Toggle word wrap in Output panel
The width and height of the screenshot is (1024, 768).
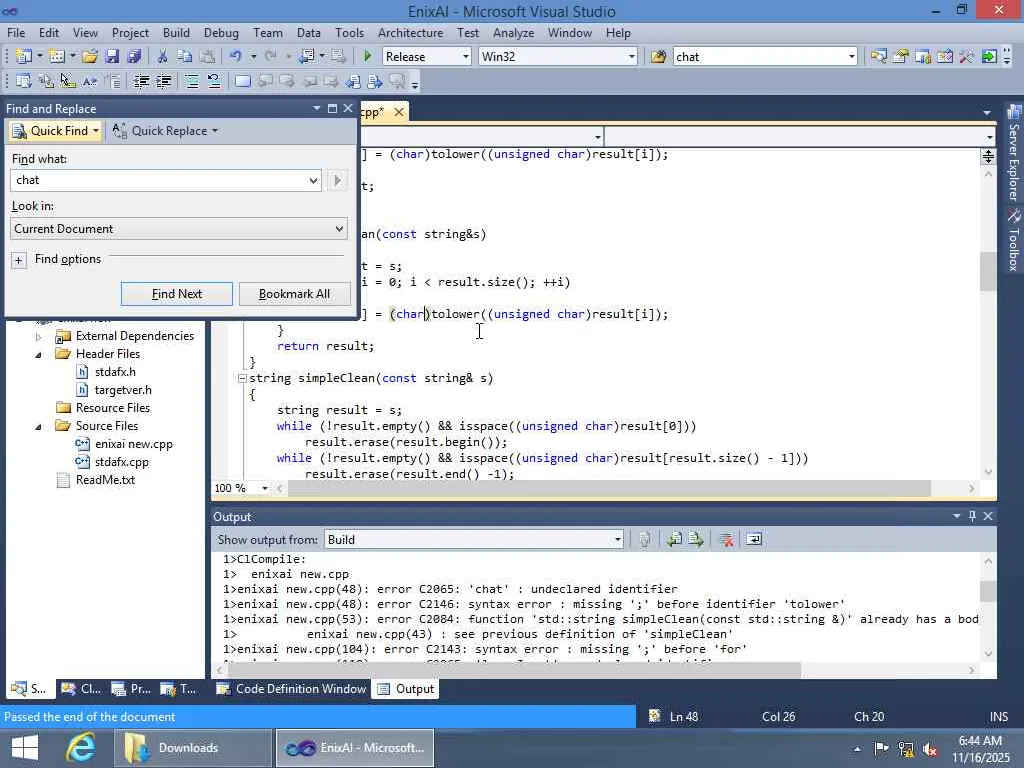(x=754, y=540)
